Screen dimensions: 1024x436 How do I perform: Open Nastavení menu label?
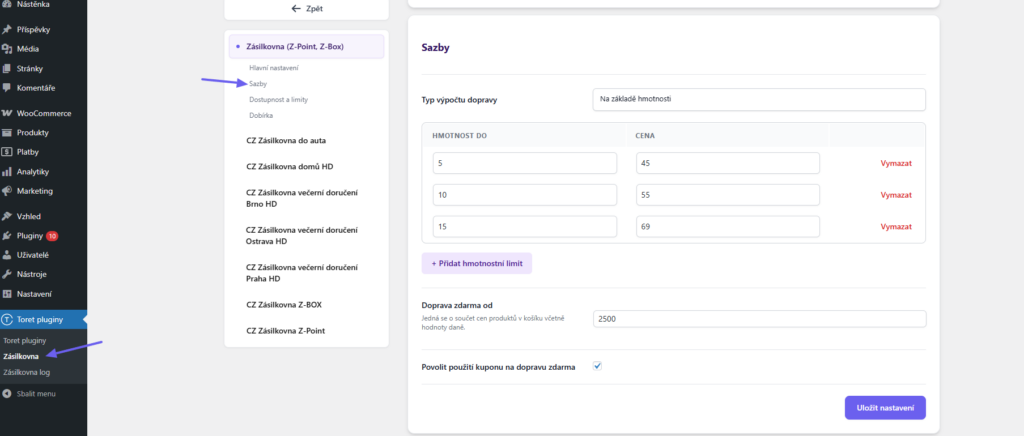[35, 294]
